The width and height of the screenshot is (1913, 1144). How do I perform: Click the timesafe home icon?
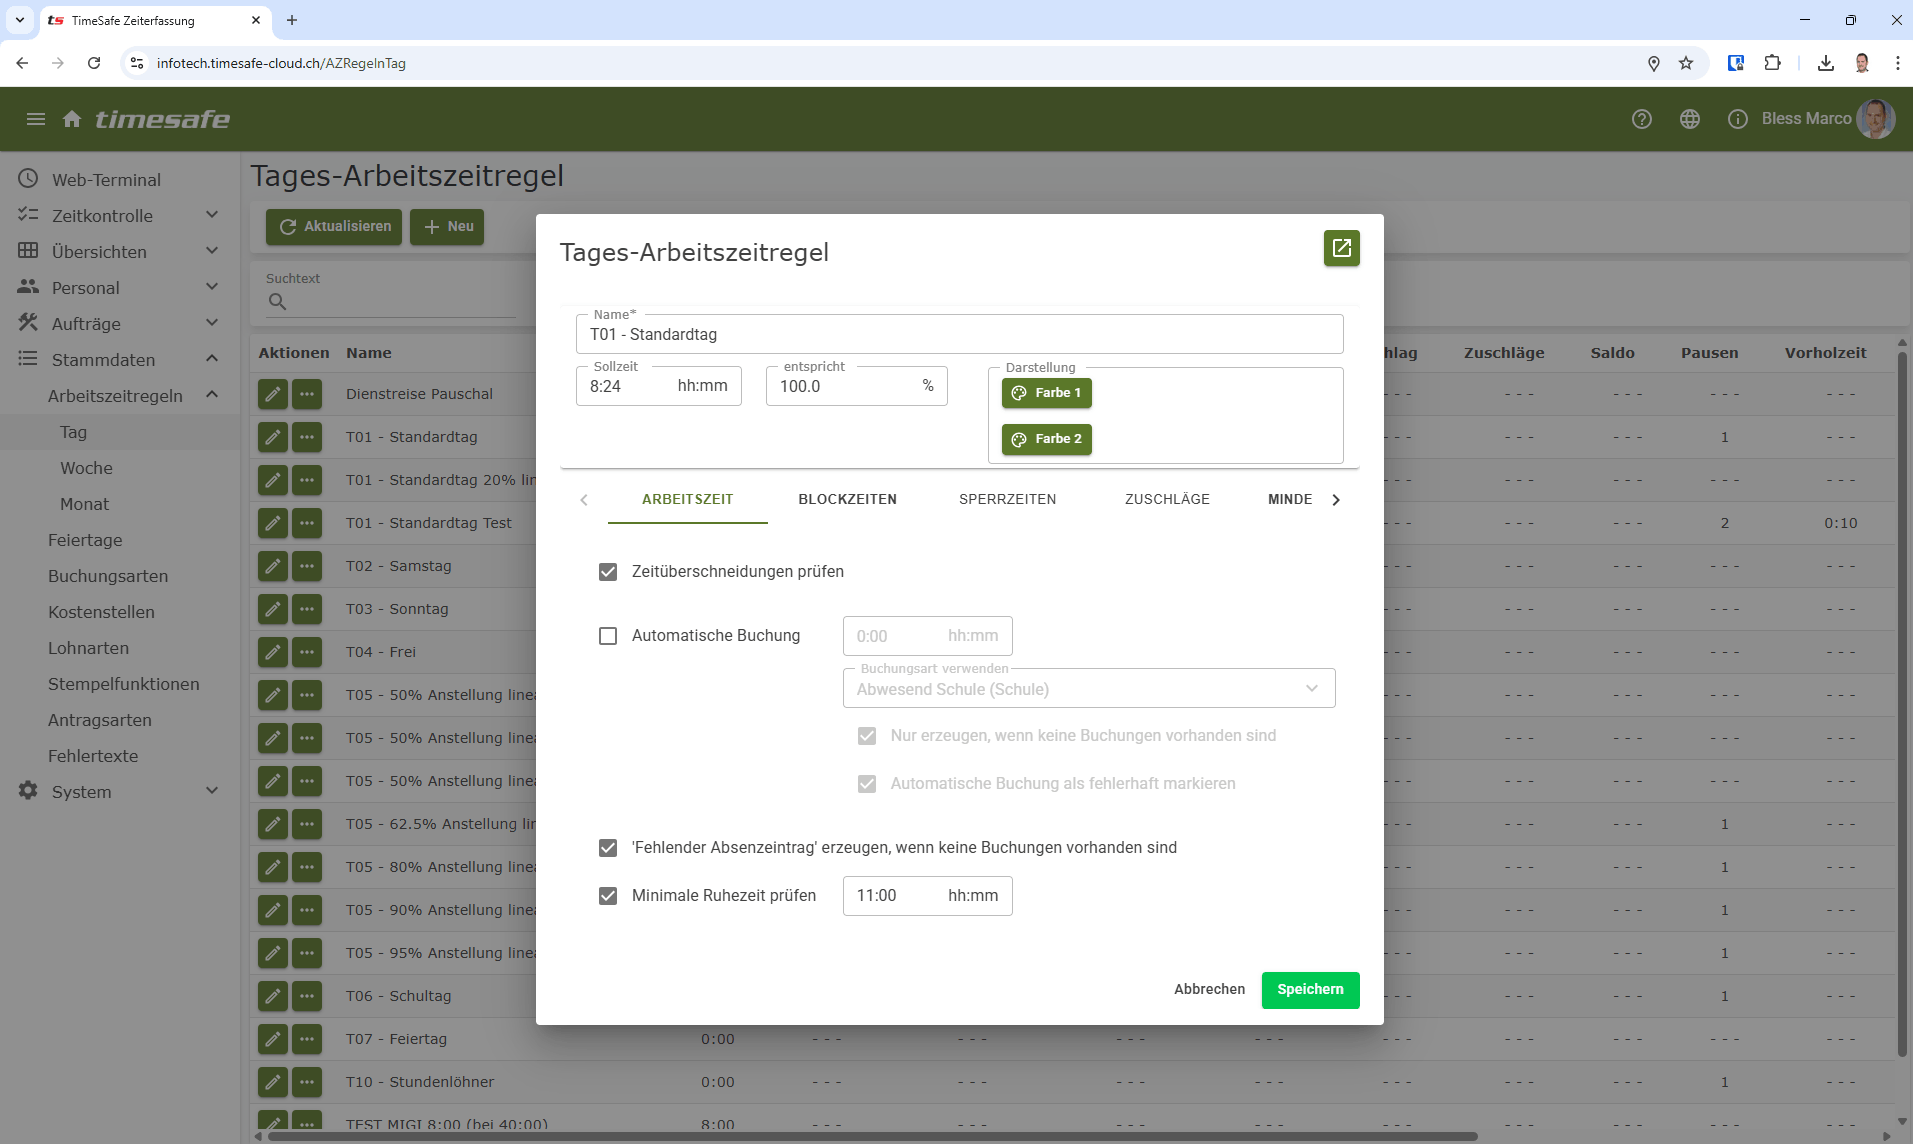pyautogui.click(x=72, y=119)
